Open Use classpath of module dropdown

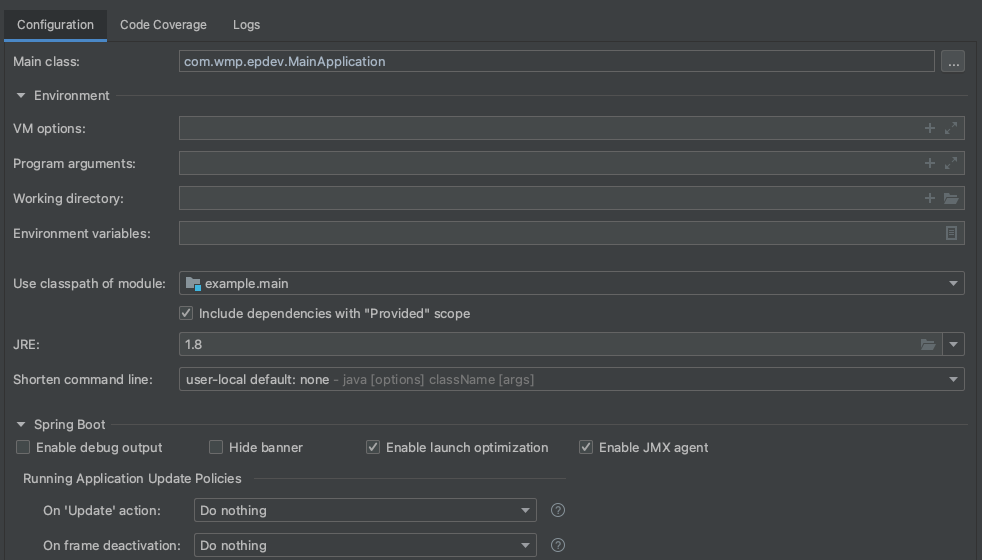point(571,283)
